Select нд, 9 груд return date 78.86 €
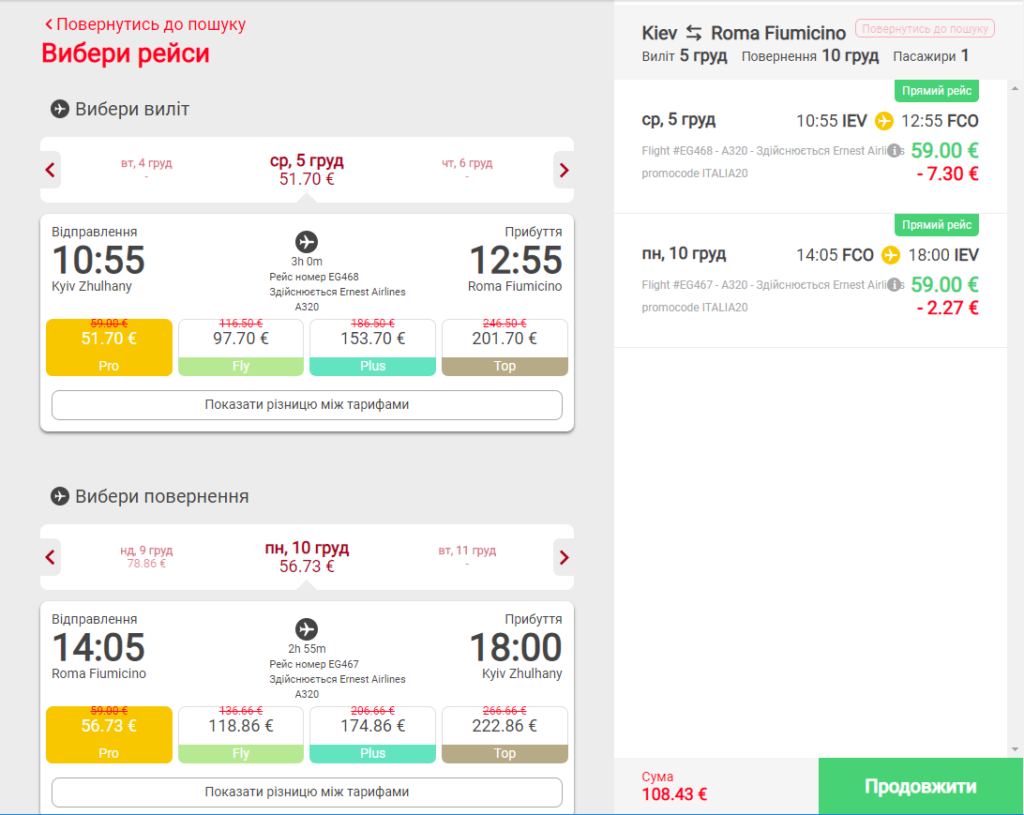 146,556
